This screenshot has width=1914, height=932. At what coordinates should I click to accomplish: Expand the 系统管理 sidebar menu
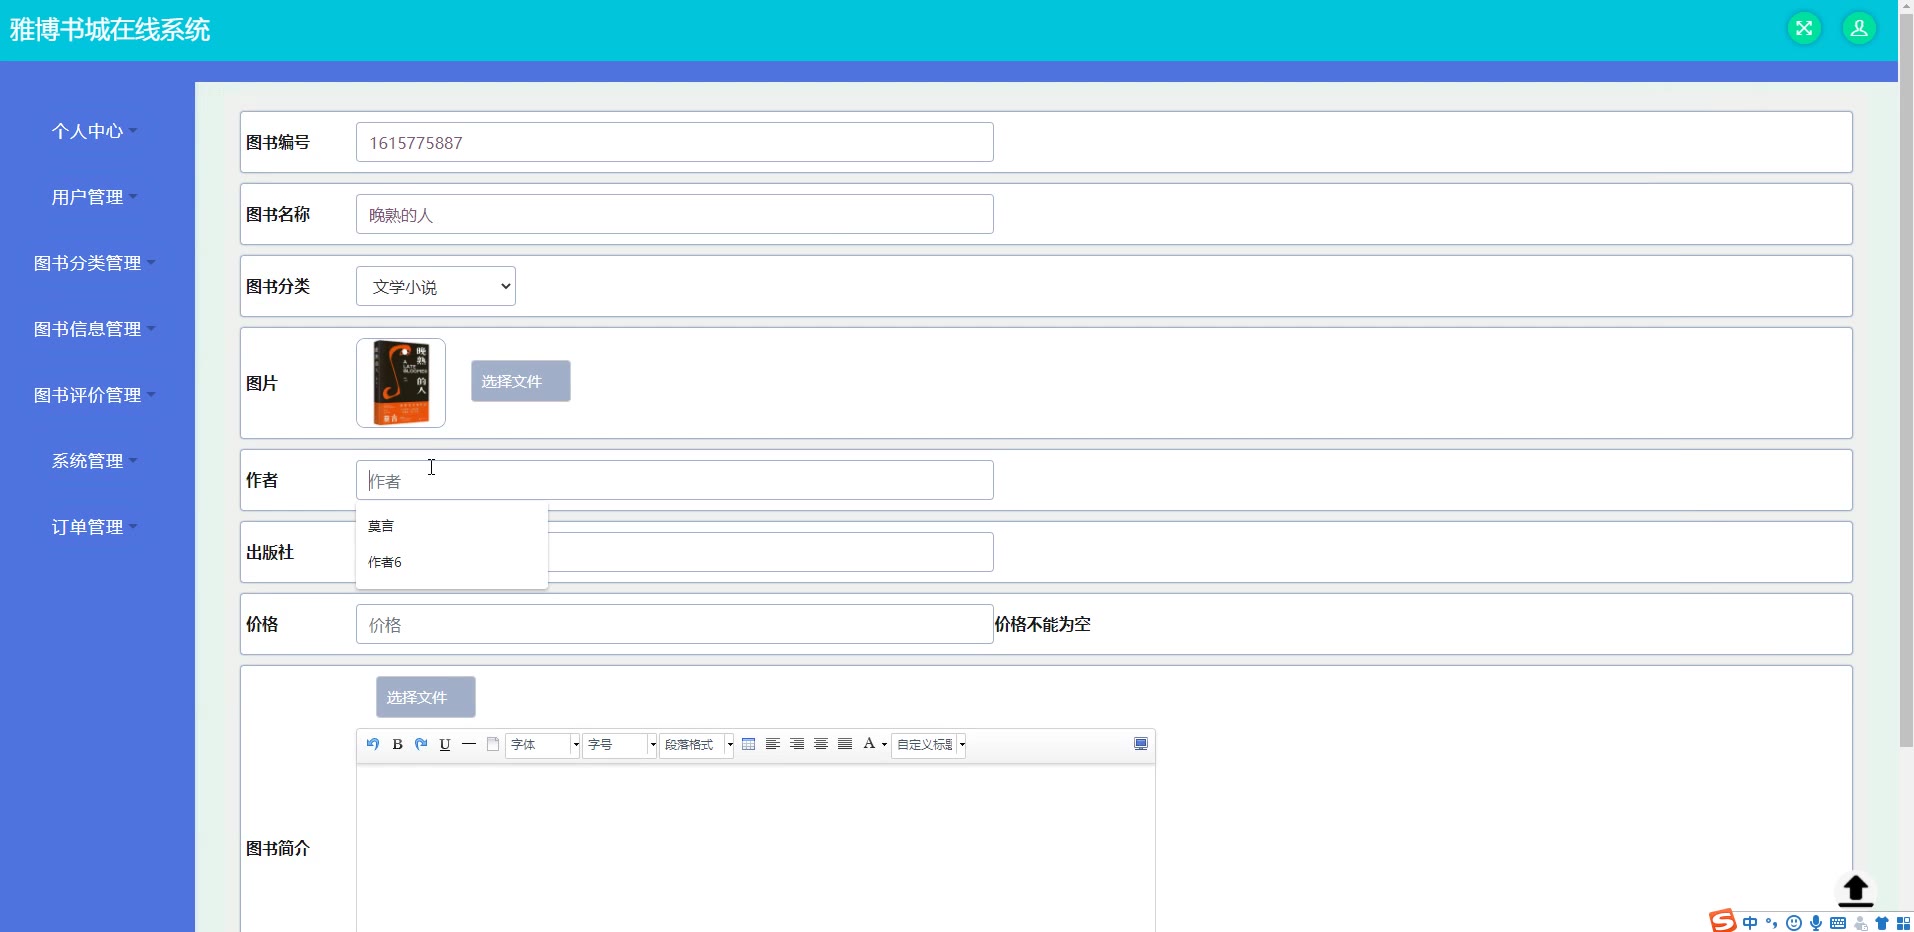[95, 461]
